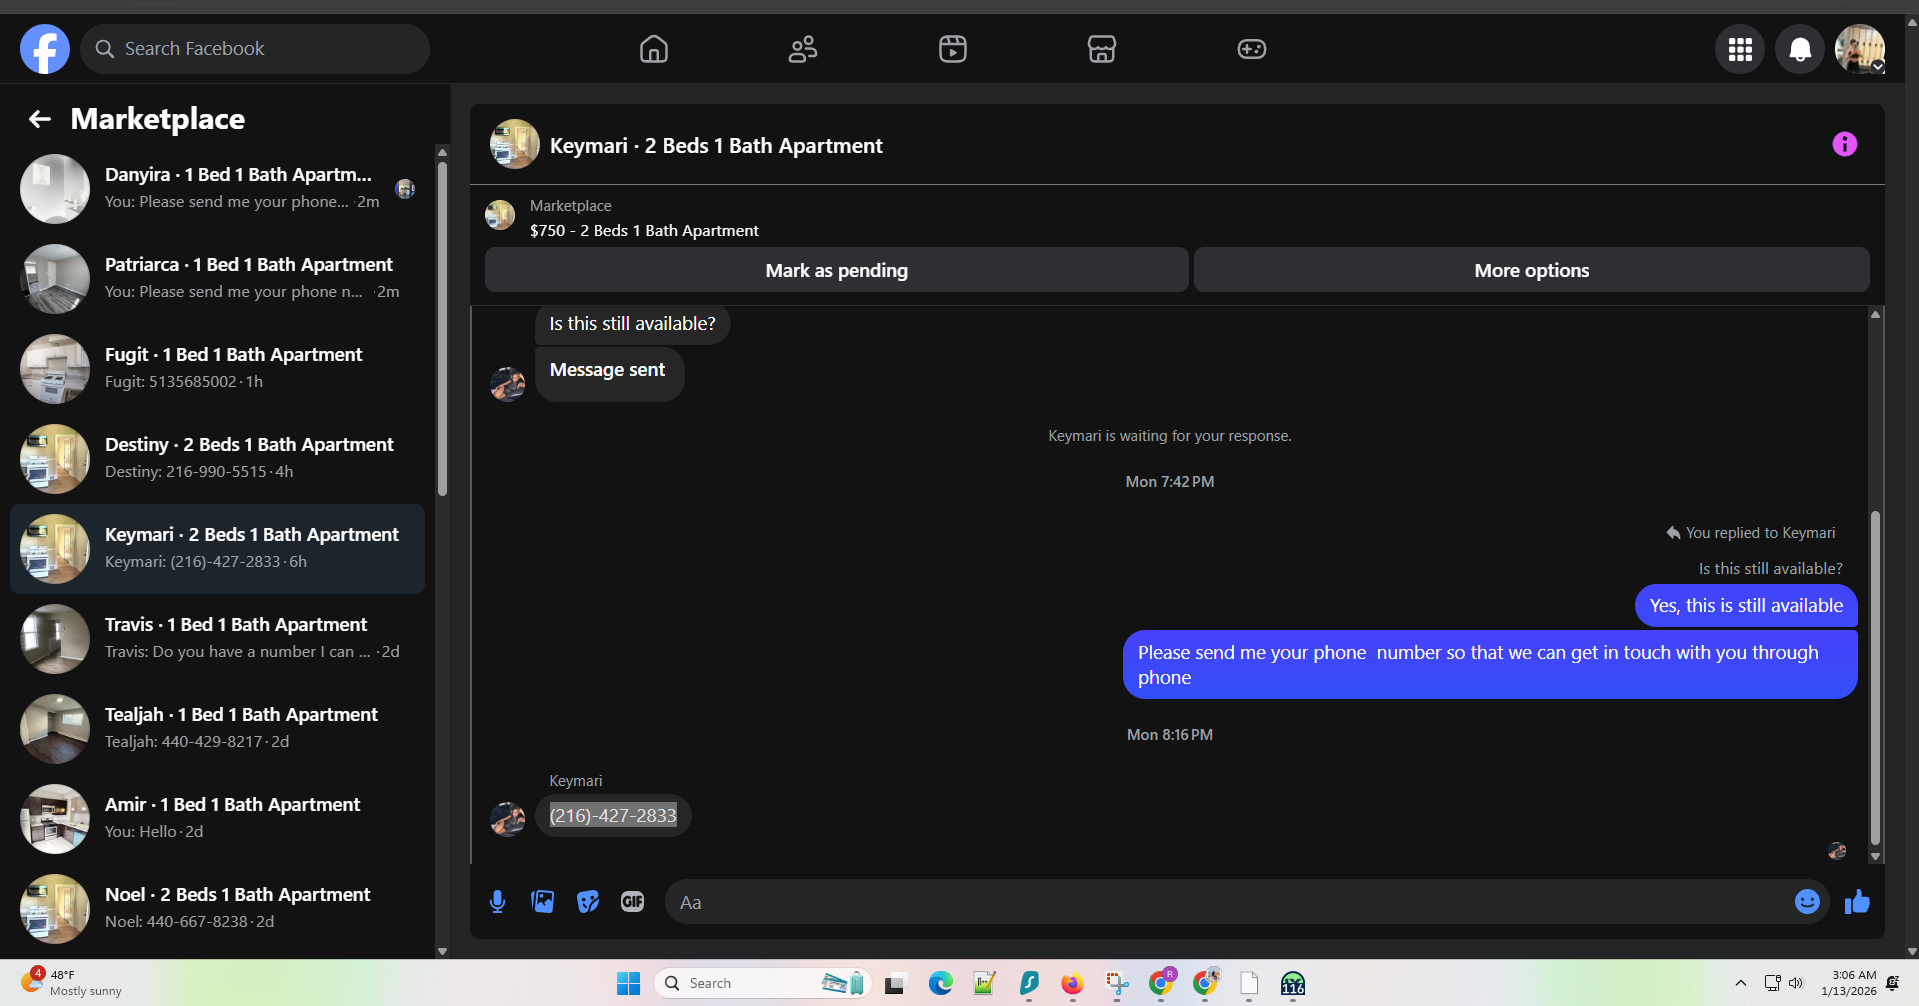1919x1006 pixels.
Task: Open Amir 1 Bed 1 Bath conversation
Action: [x=218, y=819]
